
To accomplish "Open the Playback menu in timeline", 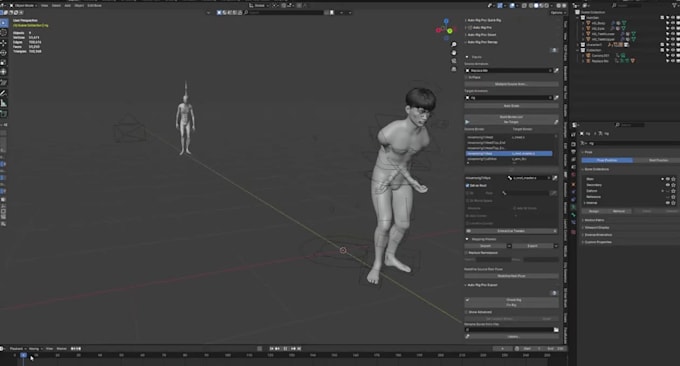I will (x=17, y=349).
